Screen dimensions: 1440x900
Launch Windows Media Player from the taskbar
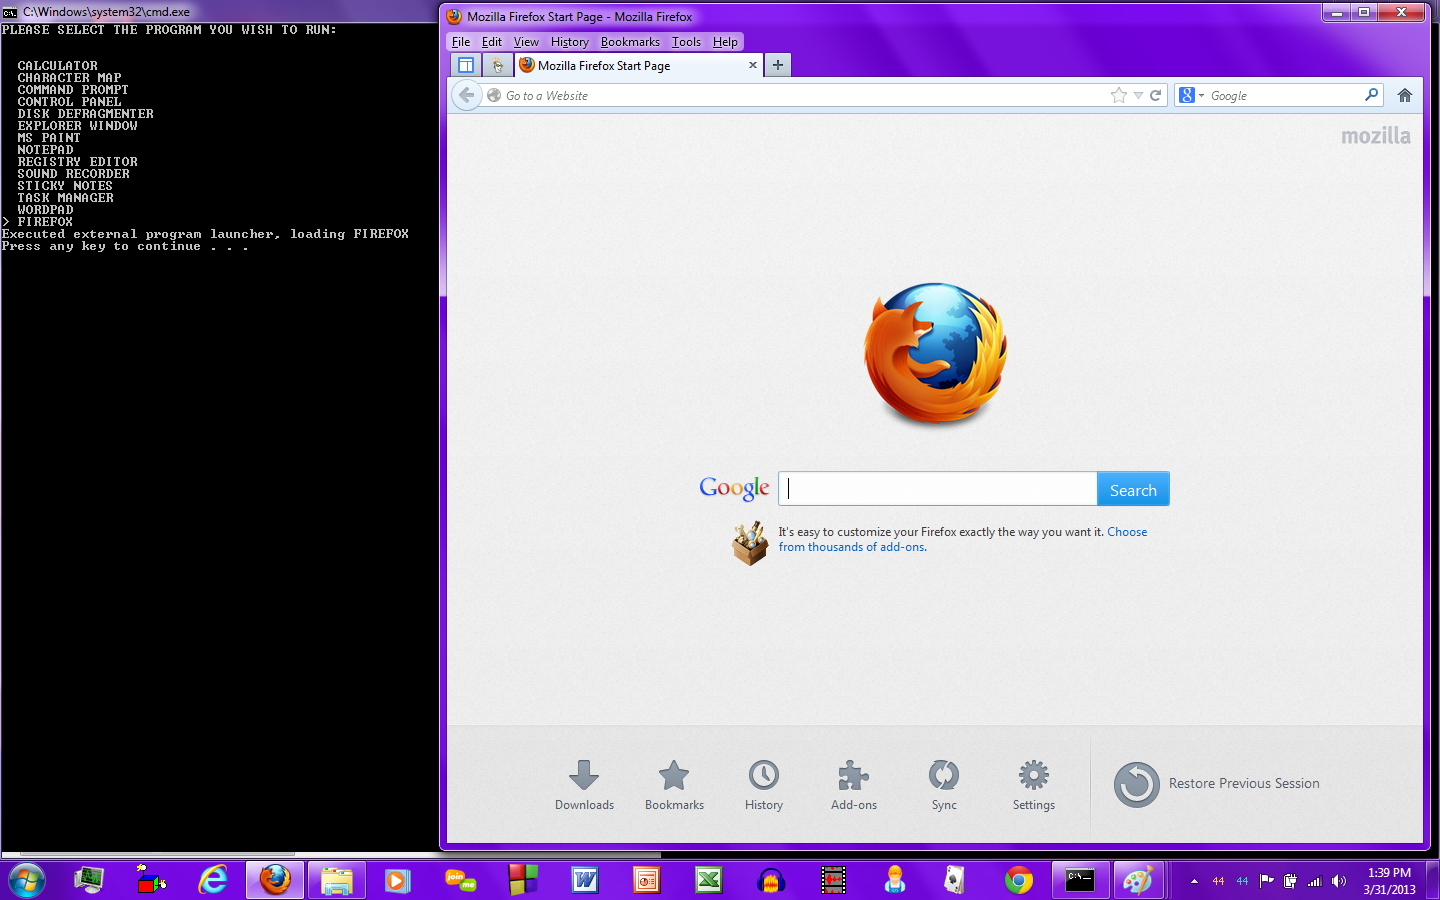click(x=399, y=880)
